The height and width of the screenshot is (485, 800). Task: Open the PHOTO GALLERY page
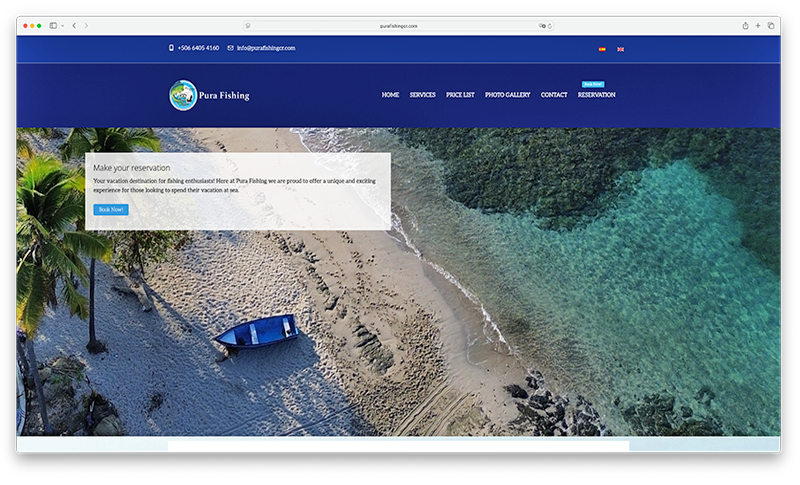(507, 95)
